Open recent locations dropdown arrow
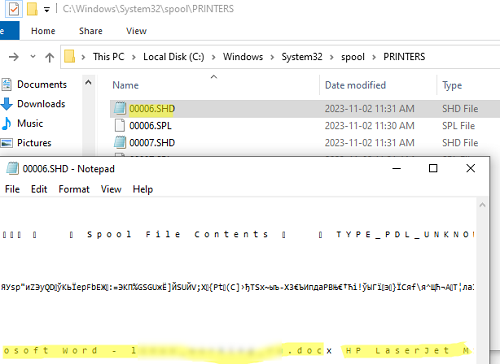Screen dimensions: 500x364 click(x=33, y=57)
